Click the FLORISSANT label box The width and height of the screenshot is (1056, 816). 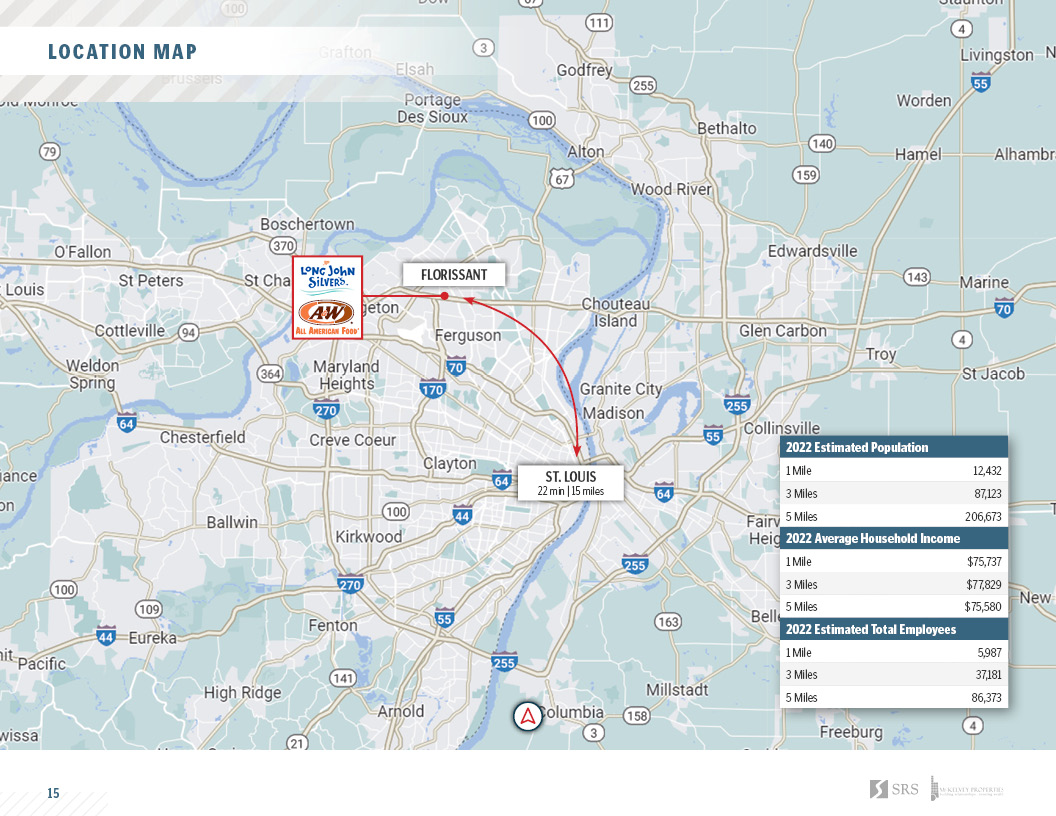454,275
